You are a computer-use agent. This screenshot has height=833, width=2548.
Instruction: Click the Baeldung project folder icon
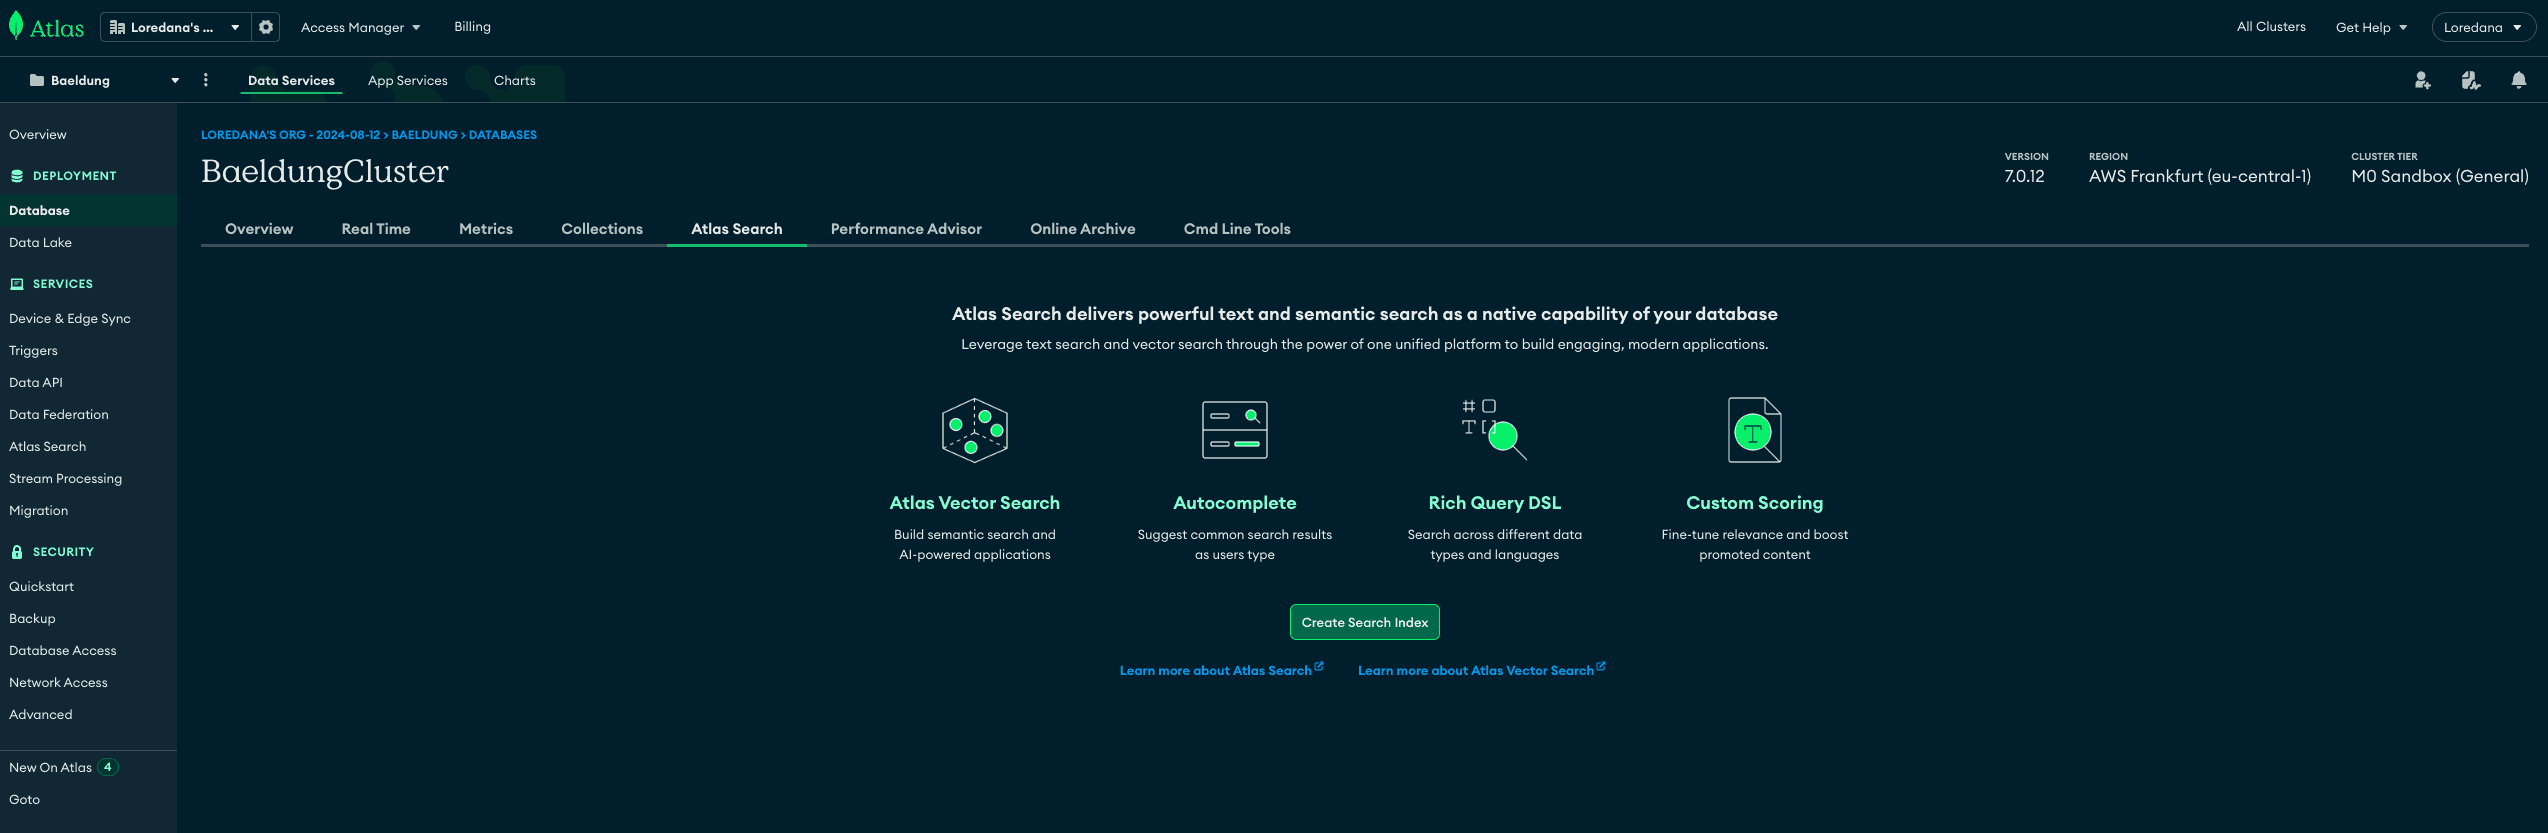(x=37, y=80)
